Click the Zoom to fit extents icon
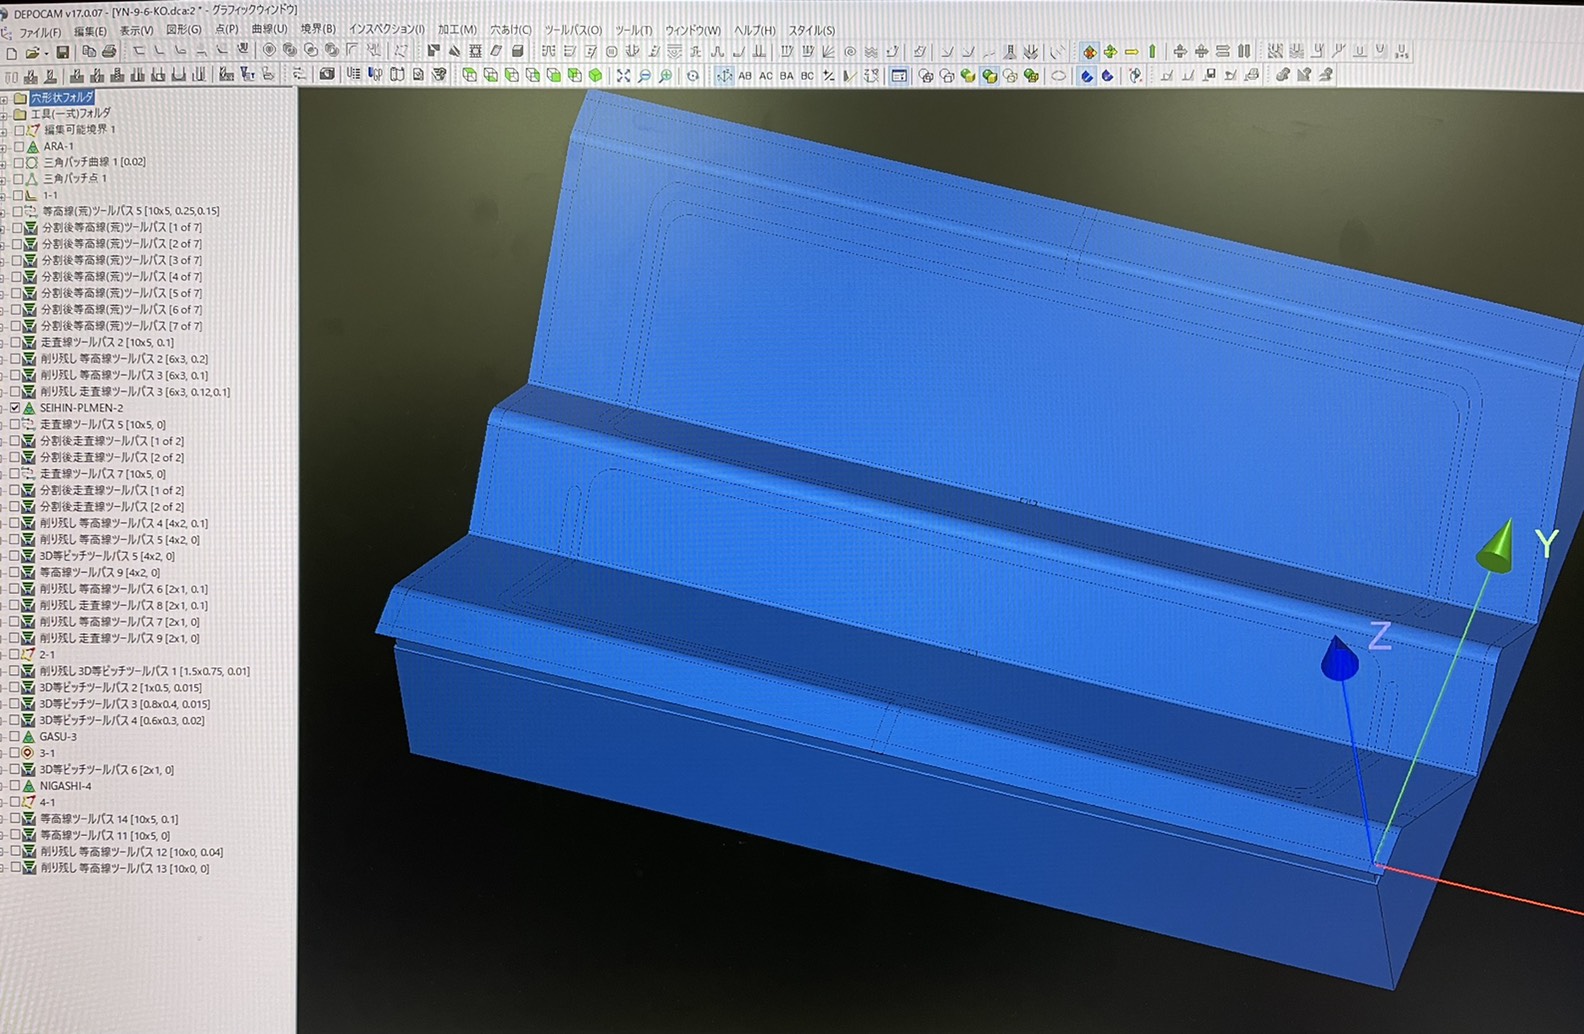1584x1034 pixels. (623, 75)
